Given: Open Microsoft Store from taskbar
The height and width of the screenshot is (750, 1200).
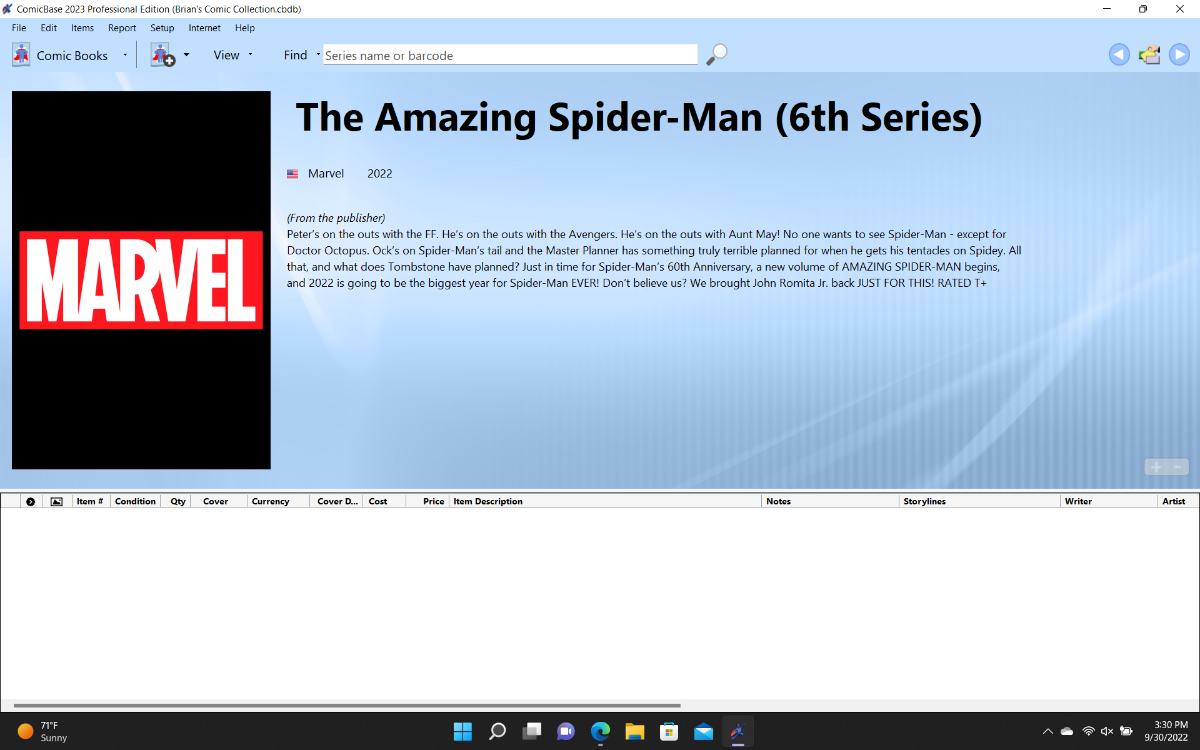Looking at the screenshot, I should [x=669, y=731].
